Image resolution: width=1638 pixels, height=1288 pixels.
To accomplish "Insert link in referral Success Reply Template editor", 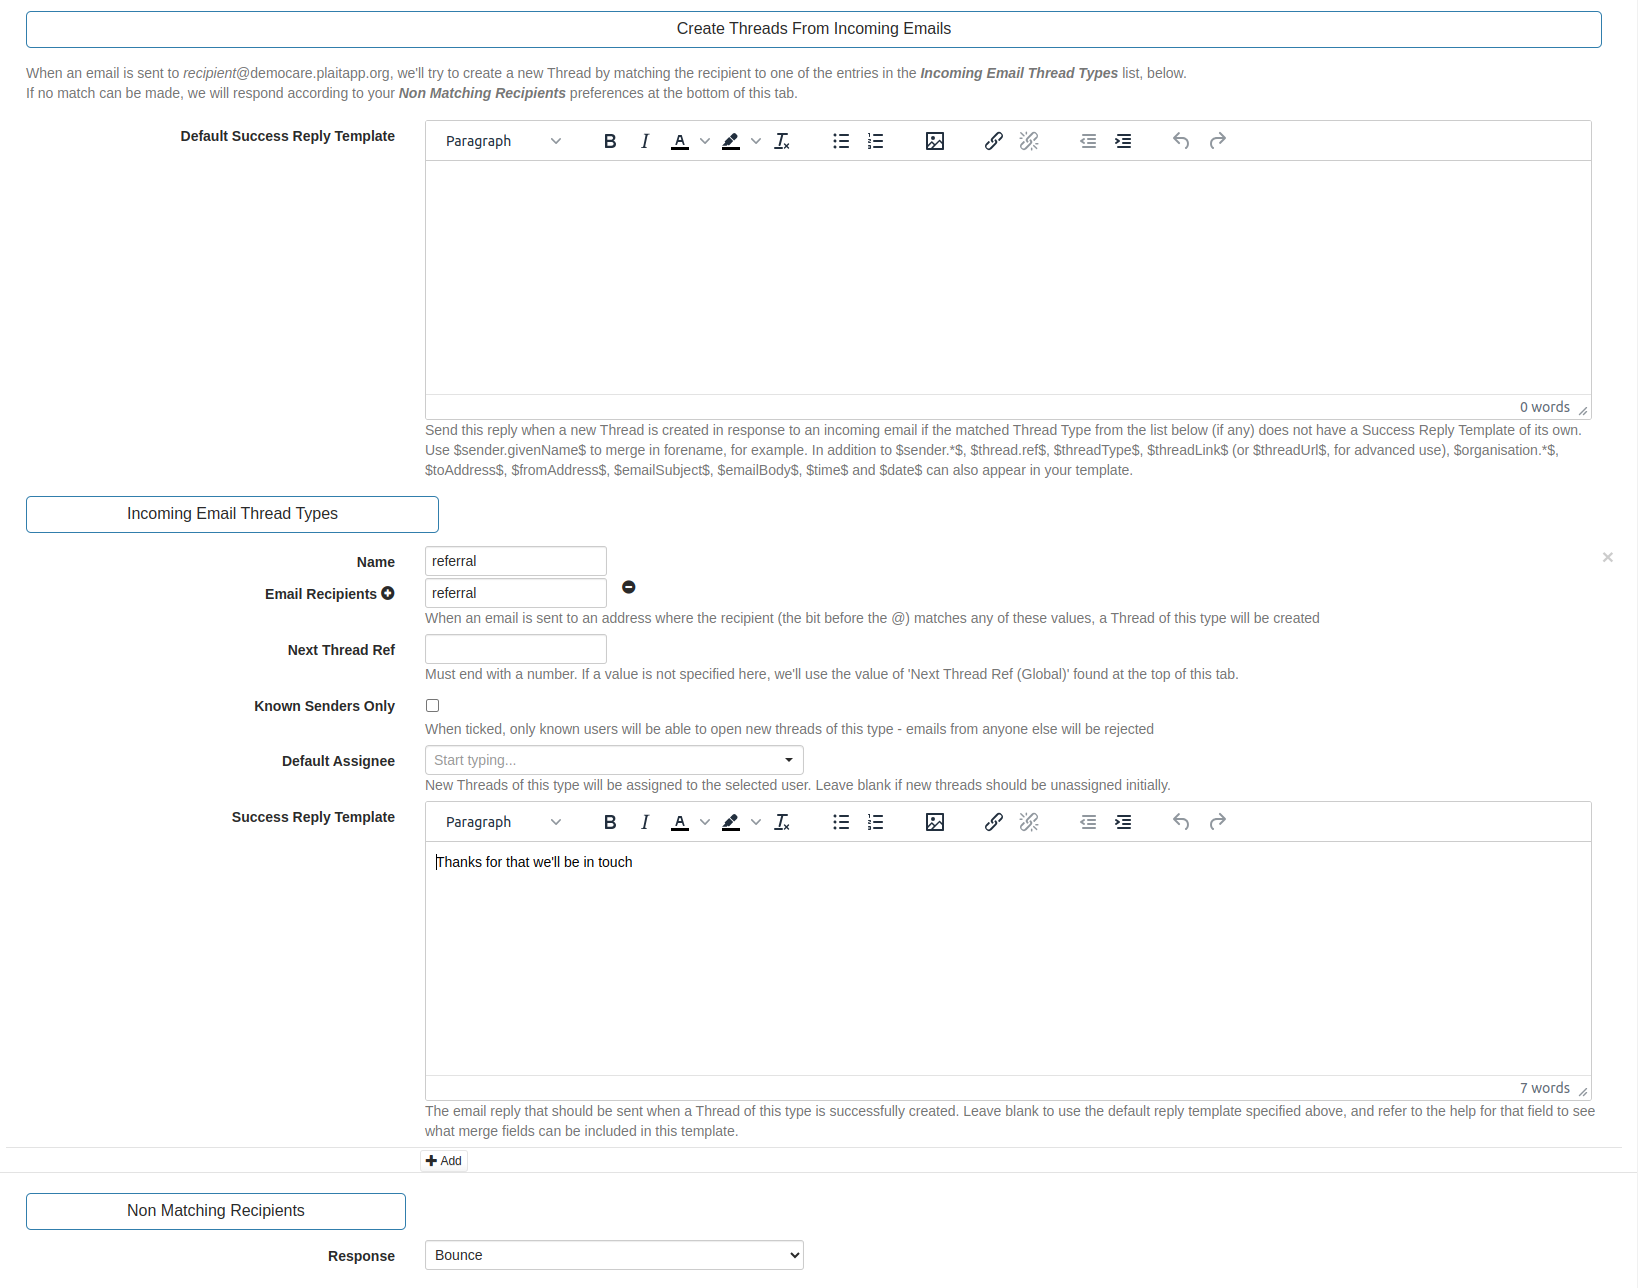I will (994, 822).
